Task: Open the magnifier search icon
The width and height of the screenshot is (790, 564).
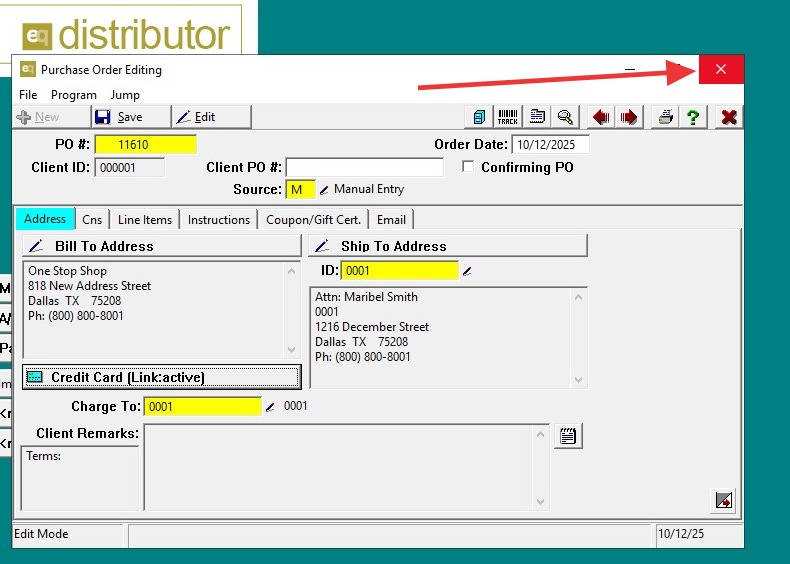Action: click(565, 117)
